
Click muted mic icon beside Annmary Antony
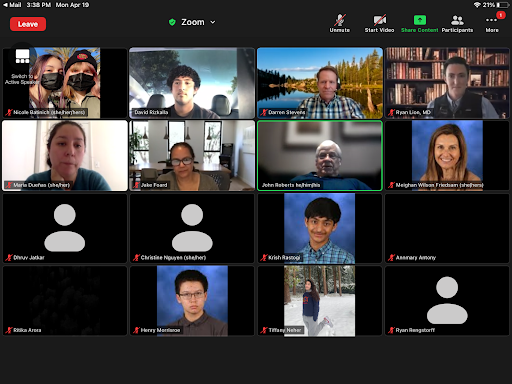(x=391, y=258)
